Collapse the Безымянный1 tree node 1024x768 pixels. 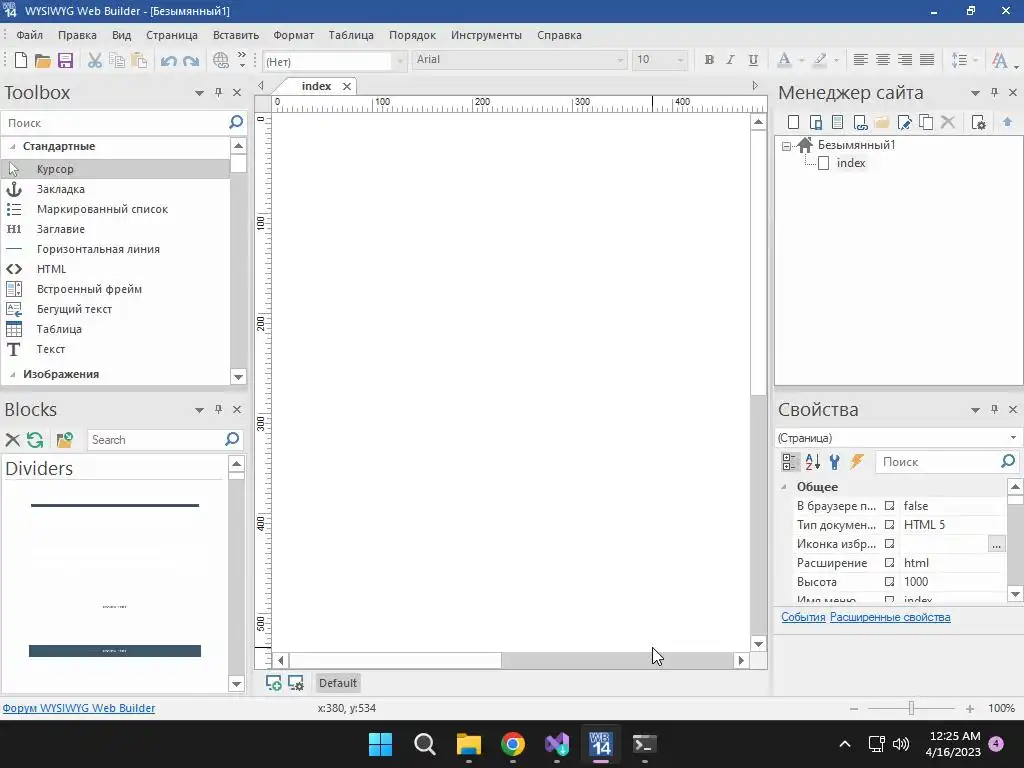coord(786,146)
